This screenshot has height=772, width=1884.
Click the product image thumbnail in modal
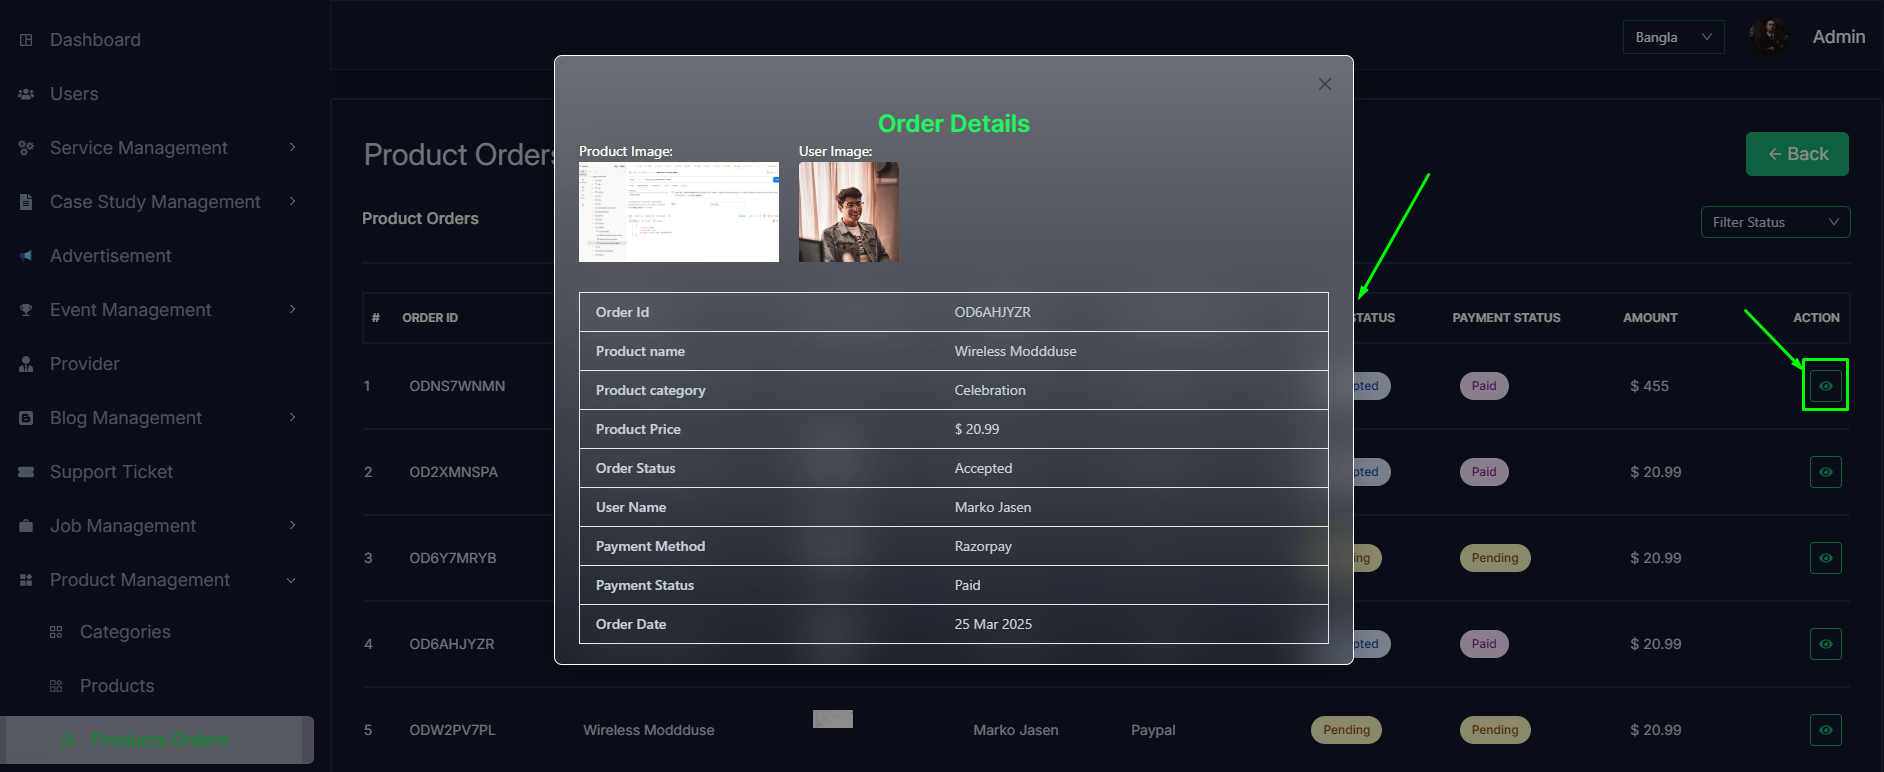pyautogui.click(x=679, y=212)
